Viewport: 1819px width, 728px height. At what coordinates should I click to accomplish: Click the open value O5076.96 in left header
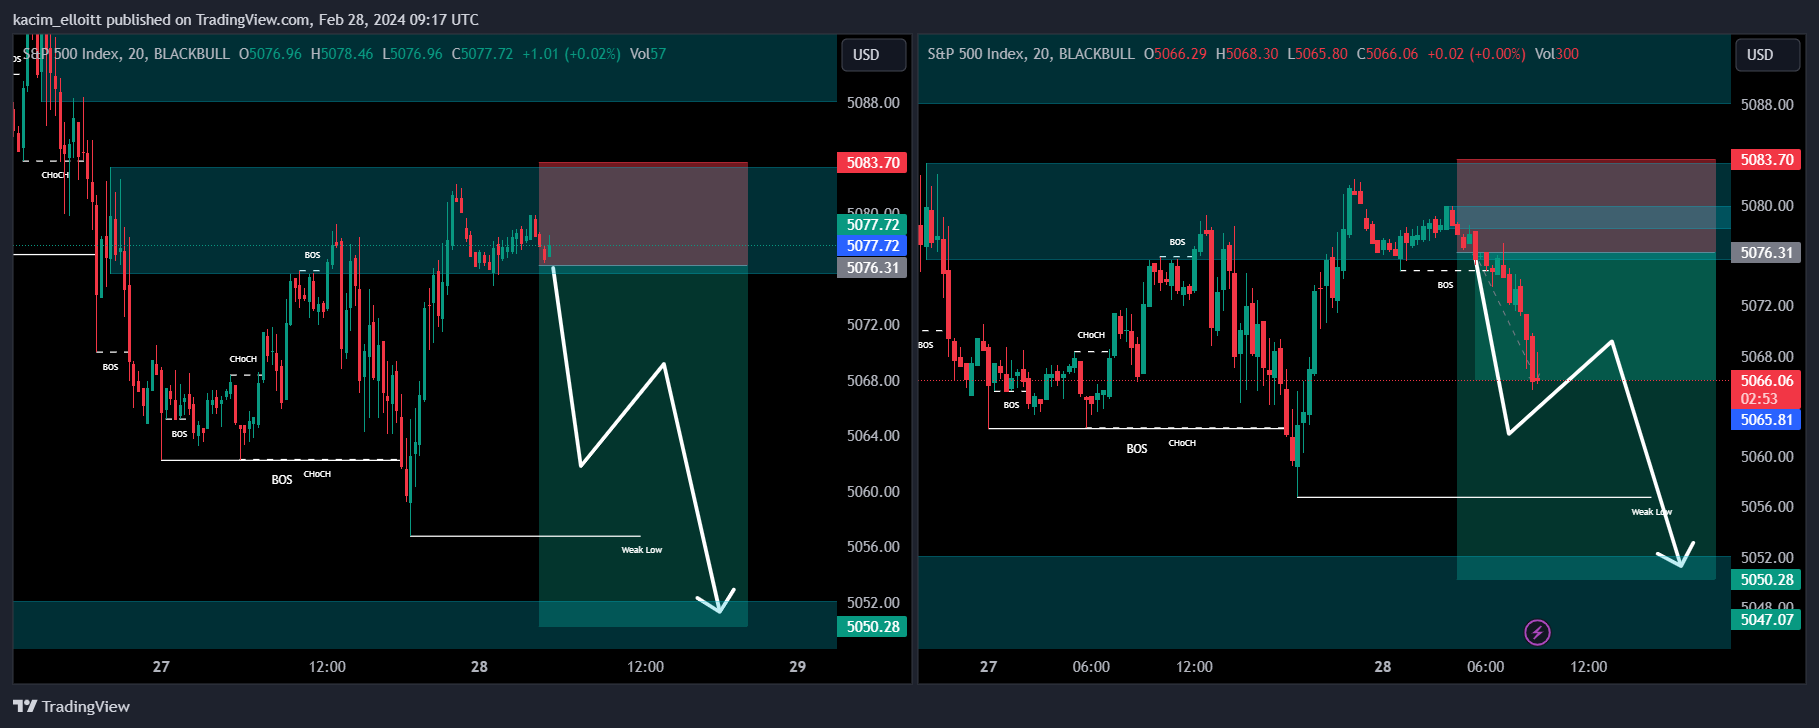point(270,54)
